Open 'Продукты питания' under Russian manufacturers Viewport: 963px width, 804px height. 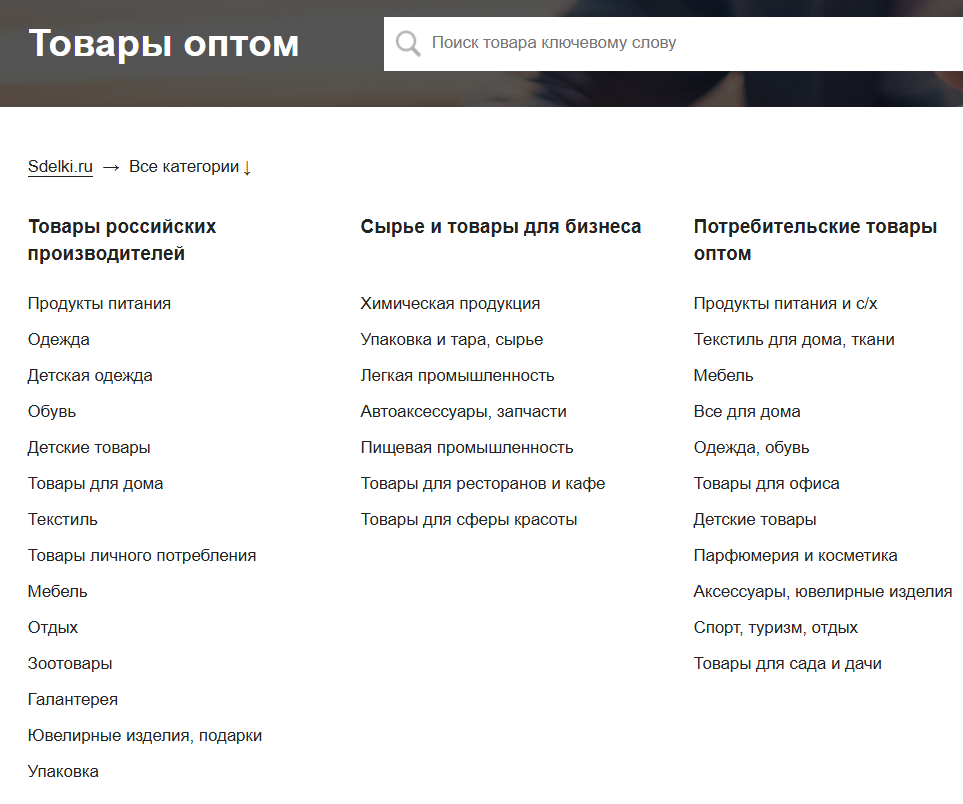coord(99,303)
